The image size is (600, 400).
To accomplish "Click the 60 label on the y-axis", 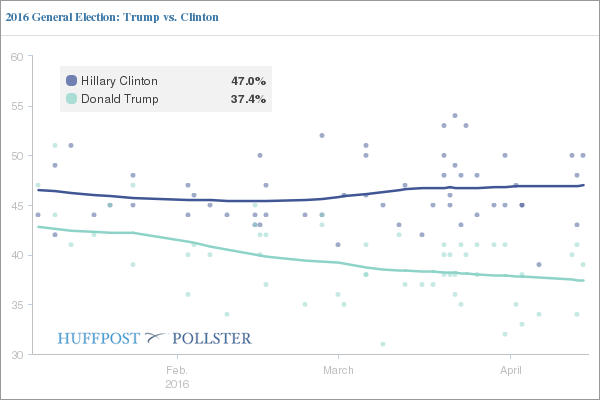I will point(17,57).
